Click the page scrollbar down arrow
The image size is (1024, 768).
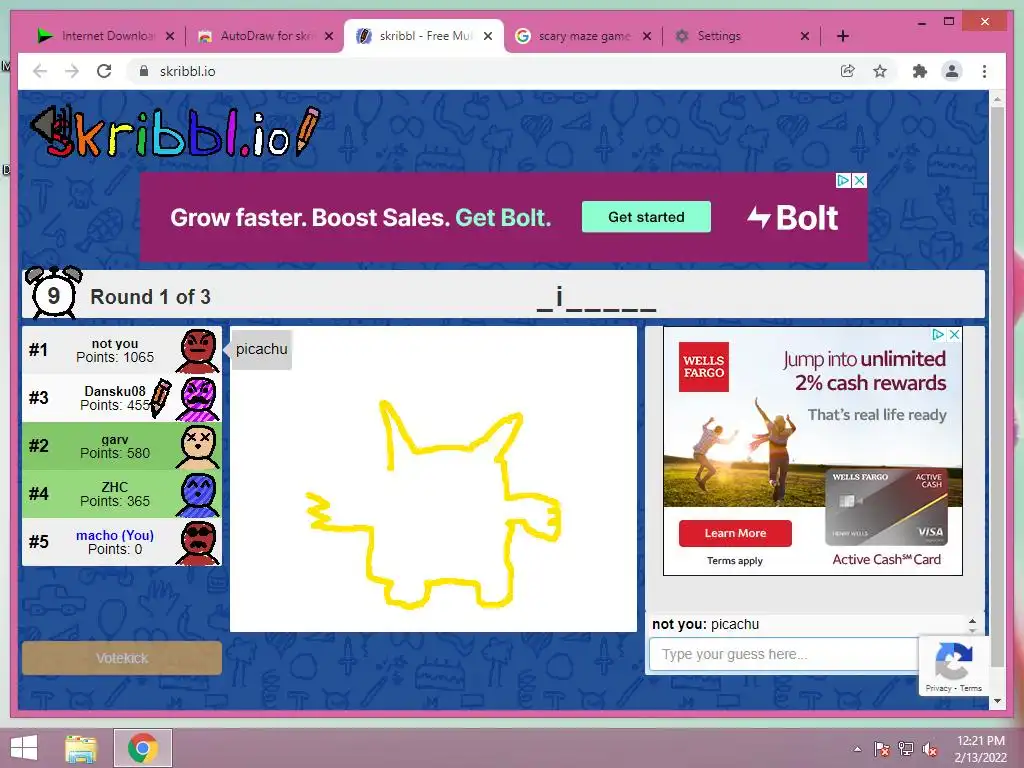click(997, 701)
